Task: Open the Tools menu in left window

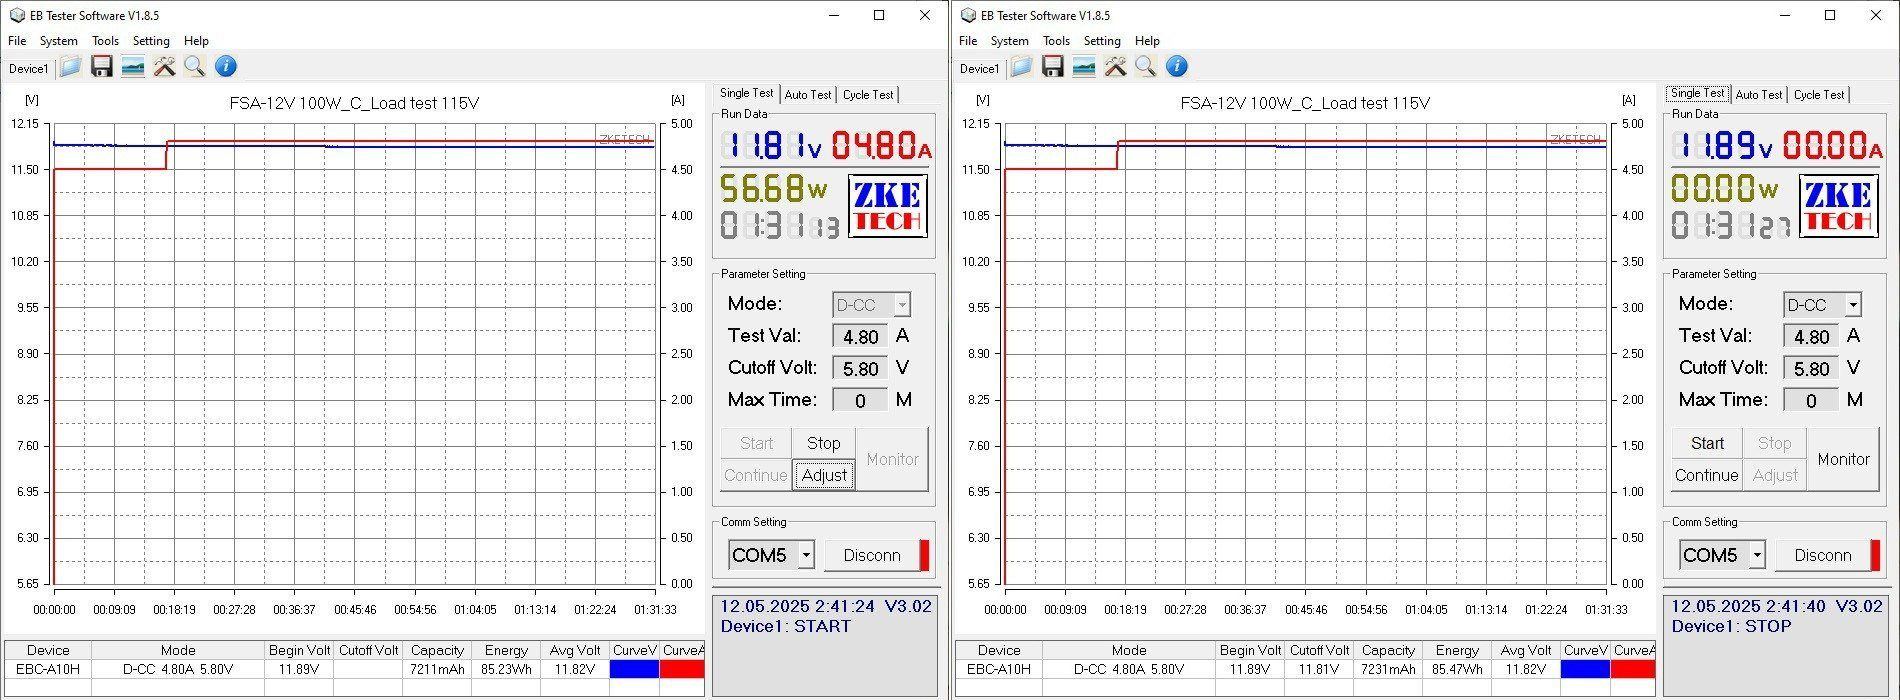Action: pos(105,41)
